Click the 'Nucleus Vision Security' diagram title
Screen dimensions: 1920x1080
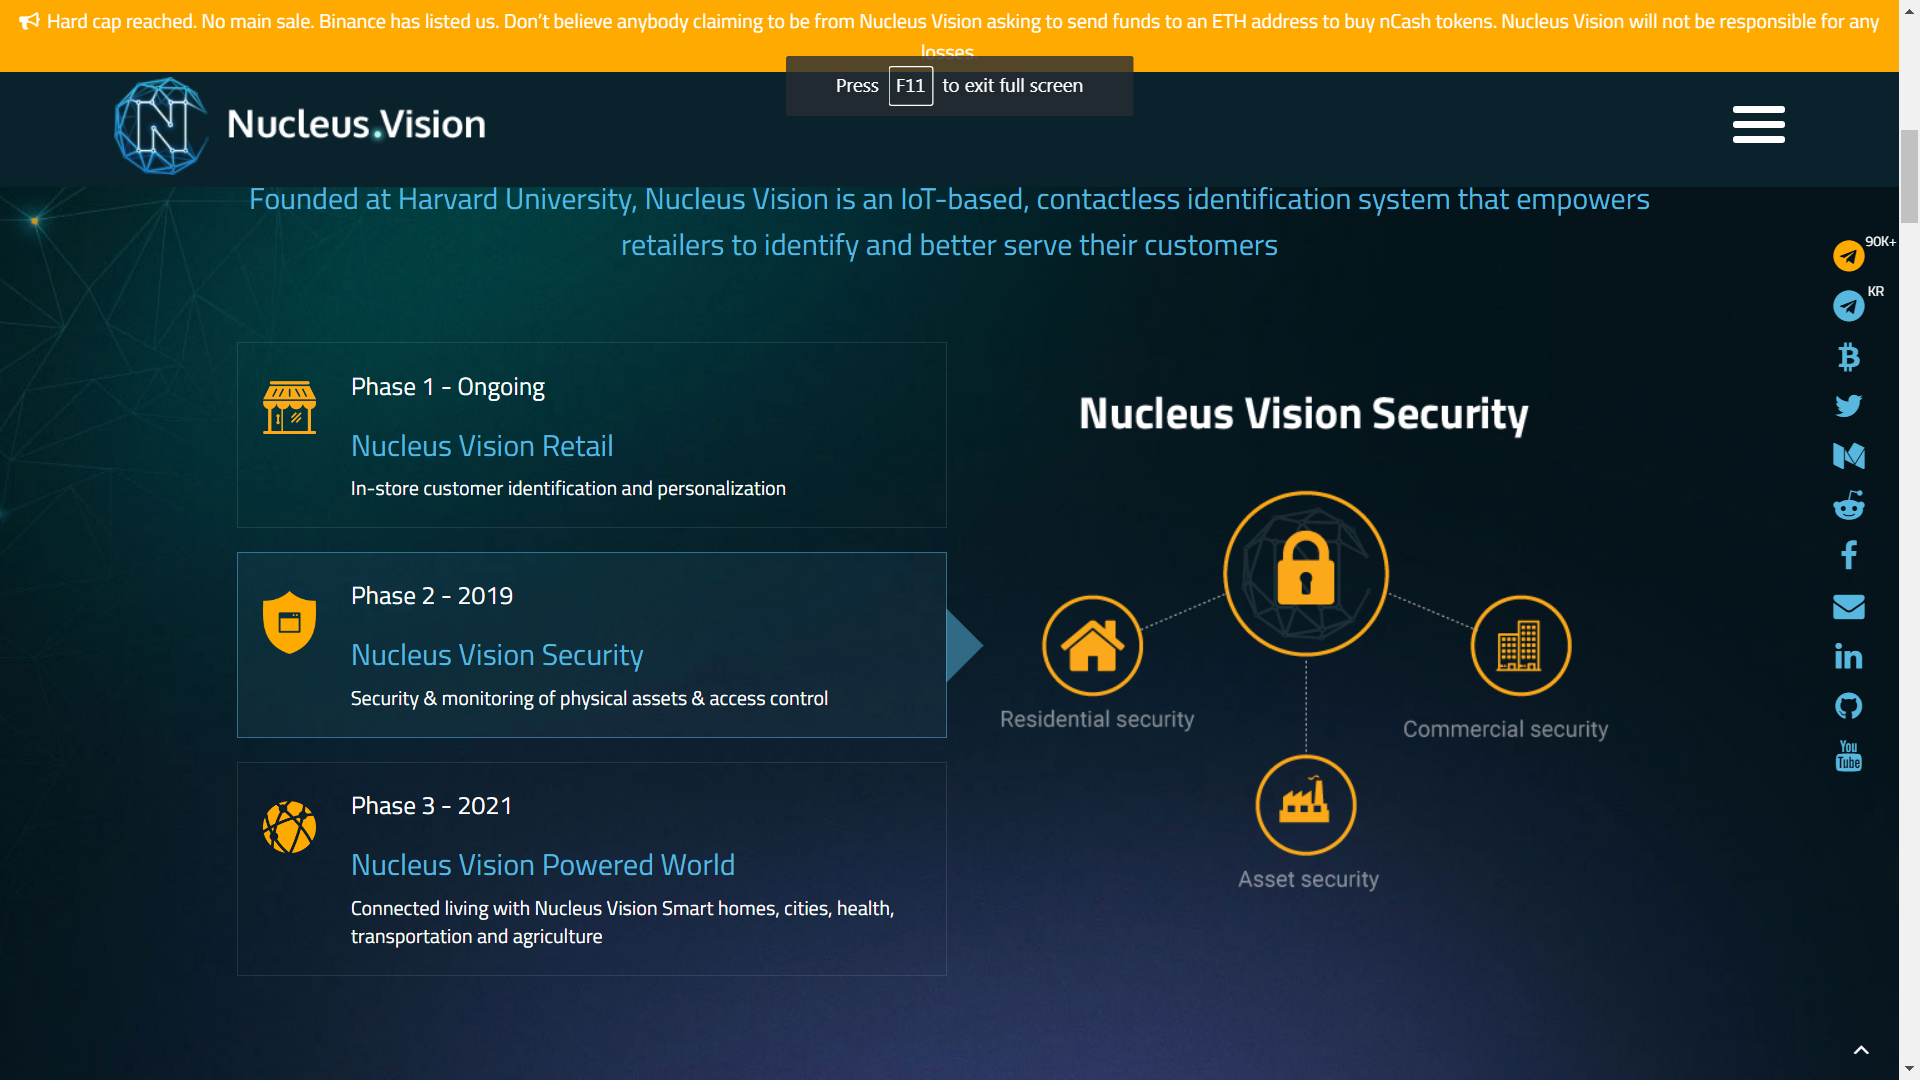pos(1303,414)
